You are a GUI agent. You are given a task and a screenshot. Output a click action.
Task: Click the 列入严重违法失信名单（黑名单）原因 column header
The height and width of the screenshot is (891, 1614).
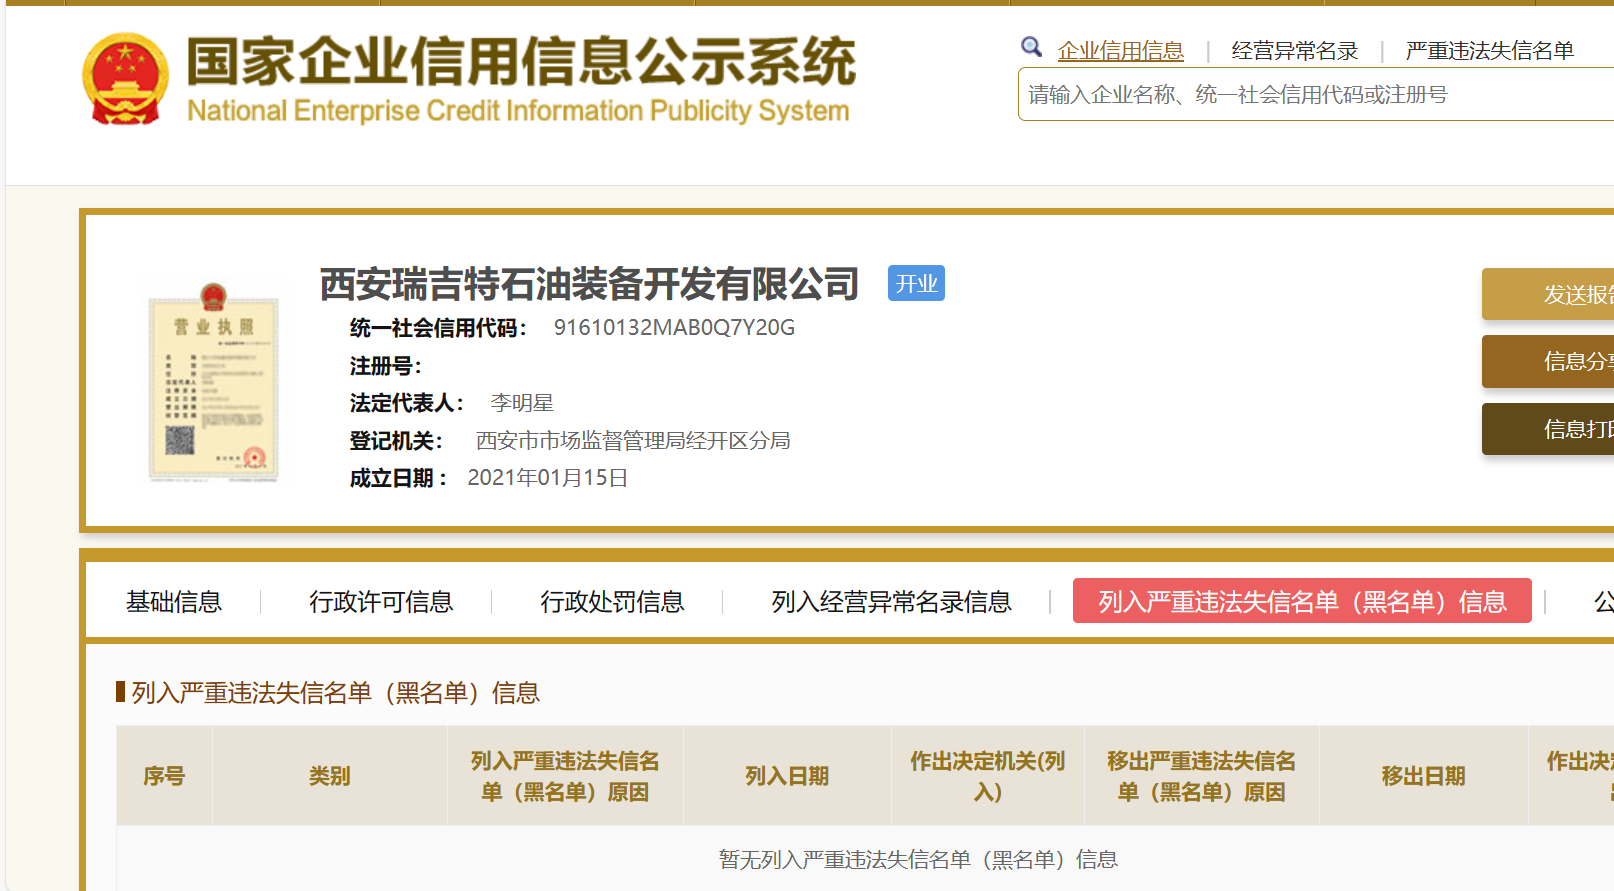pos(565,776)
